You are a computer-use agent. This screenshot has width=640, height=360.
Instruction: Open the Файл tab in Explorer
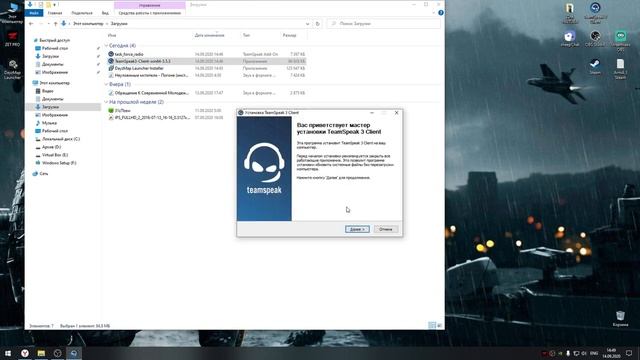click(34, 13)
